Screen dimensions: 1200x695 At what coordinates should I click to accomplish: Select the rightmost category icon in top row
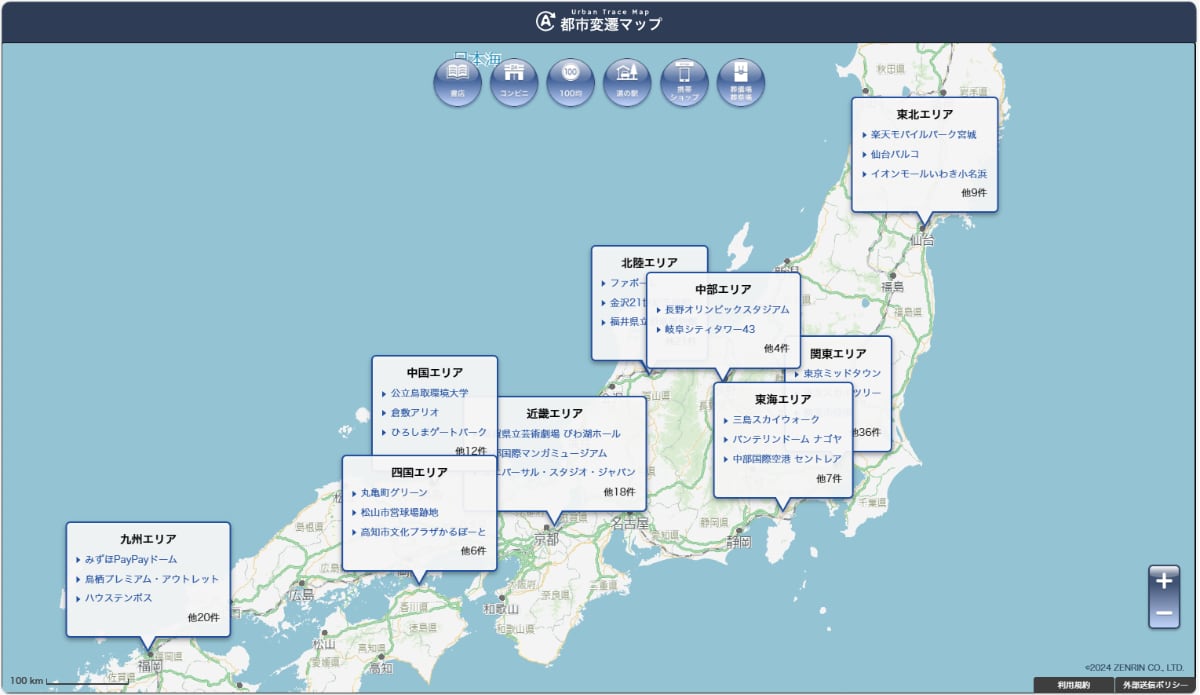pyautogui.click(x=741, y=81)
